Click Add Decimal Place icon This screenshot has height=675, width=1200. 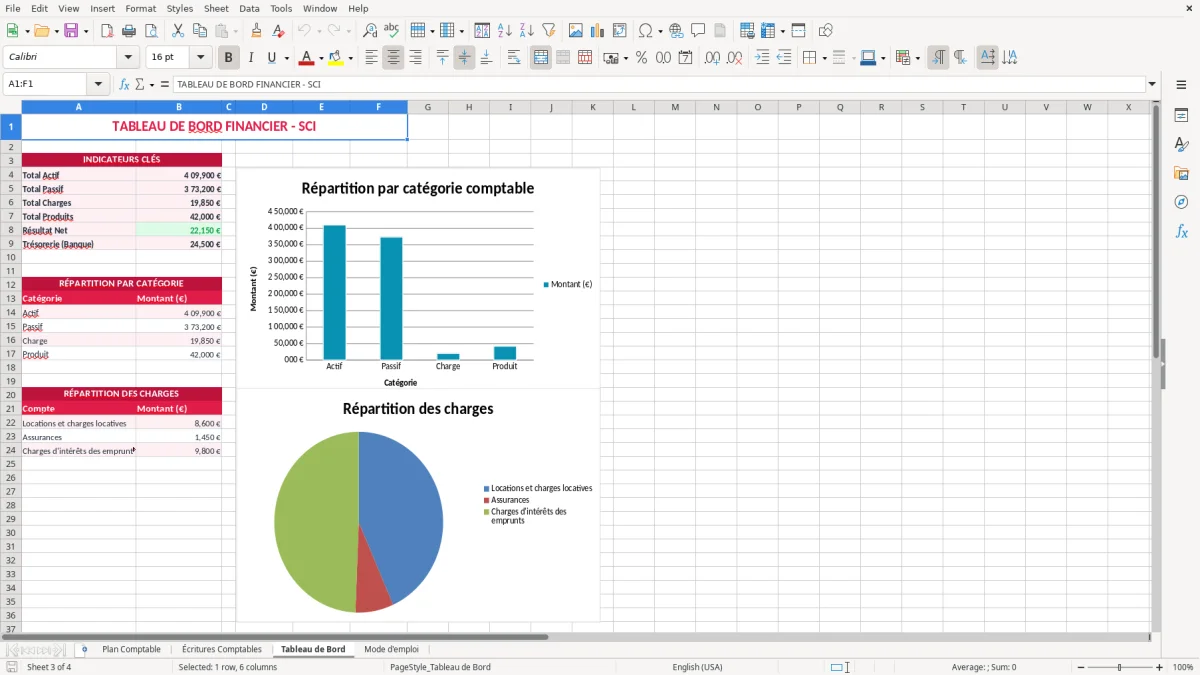pos(713,58)
